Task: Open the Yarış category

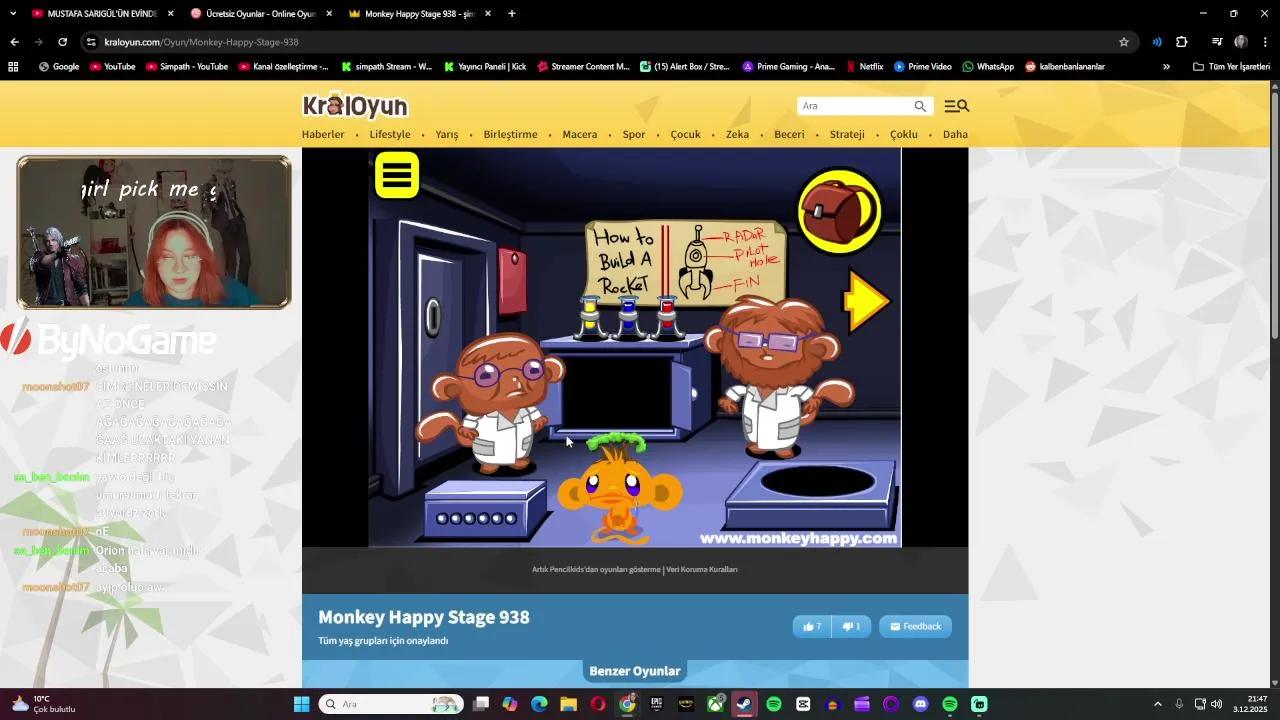Action: point(446,134)
